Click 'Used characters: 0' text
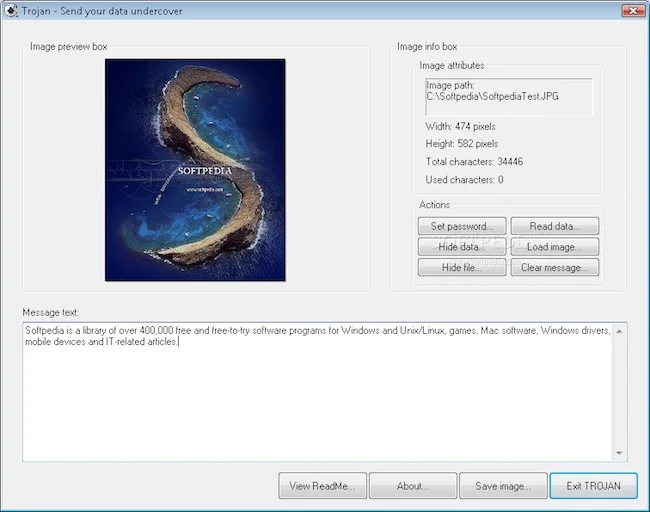Viewport: 650px width, 512px height. (464, 180)
